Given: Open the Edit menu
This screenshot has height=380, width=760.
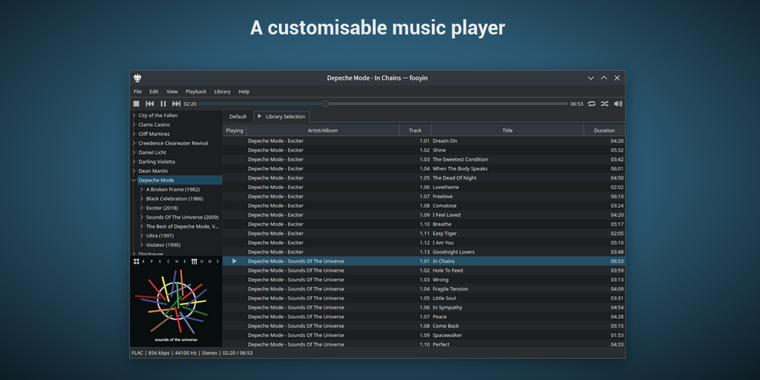Looking at the screenshot, I should click(x=154, y=92).
